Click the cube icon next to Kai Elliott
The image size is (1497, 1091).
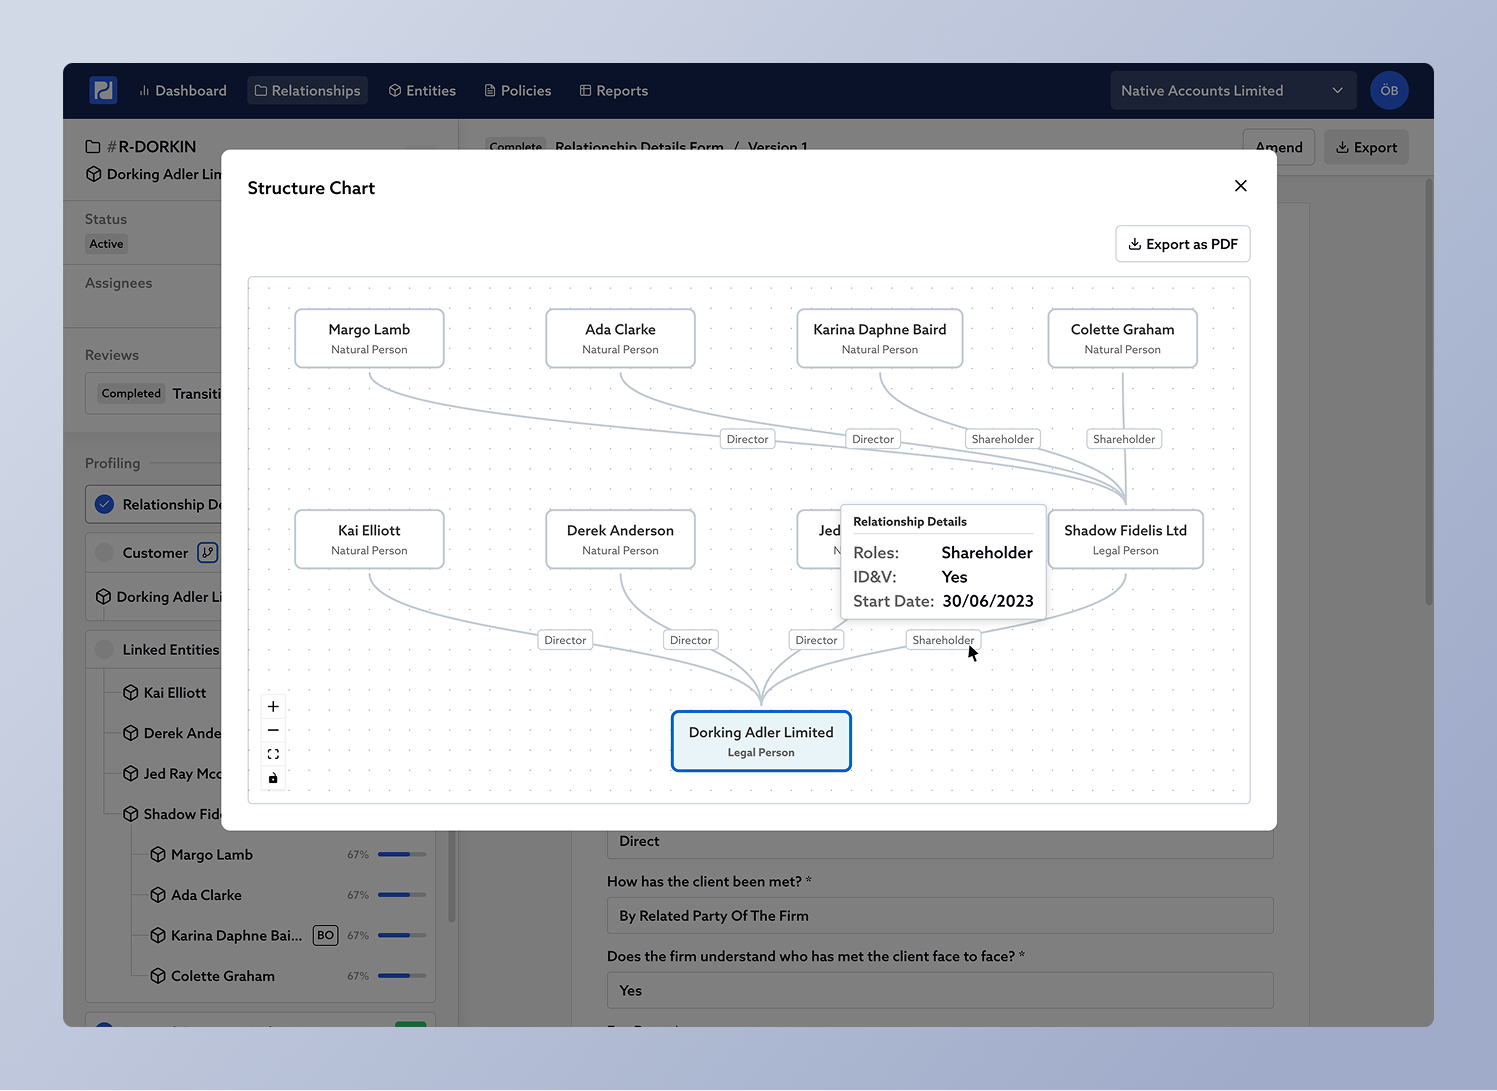(131, 692)
